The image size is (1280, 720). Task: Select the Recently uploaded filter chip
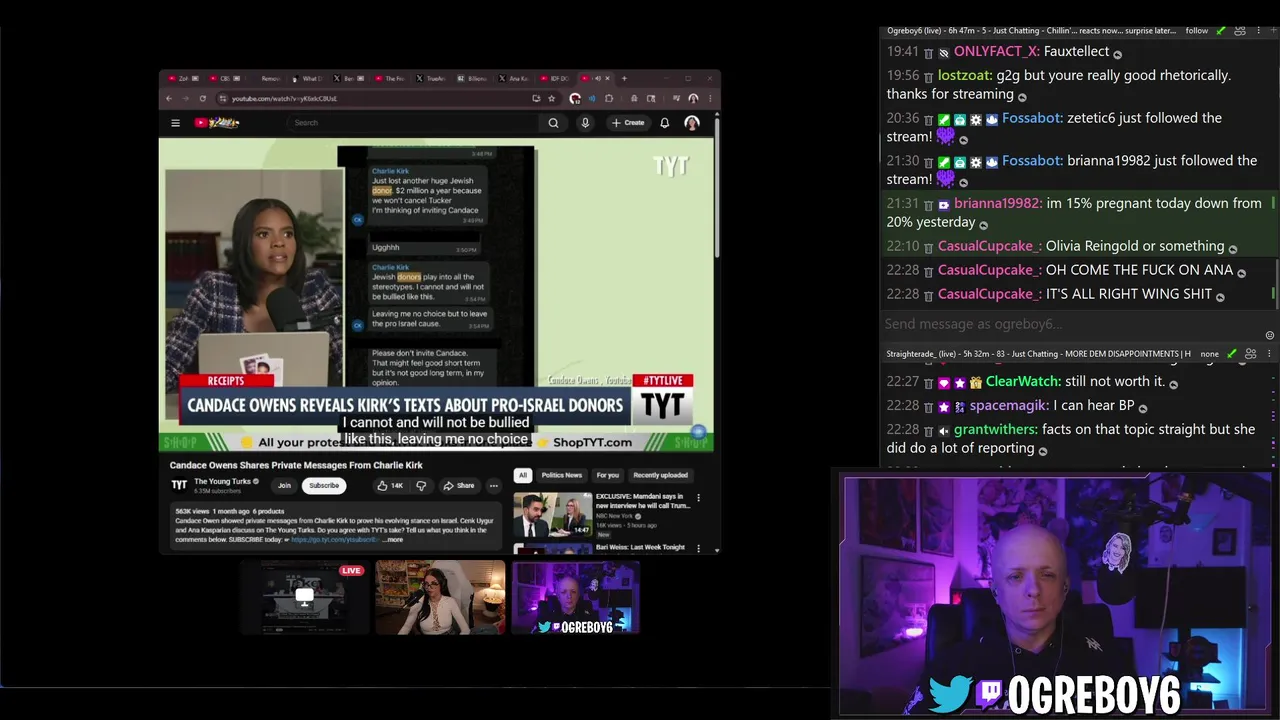pos(660,475)
